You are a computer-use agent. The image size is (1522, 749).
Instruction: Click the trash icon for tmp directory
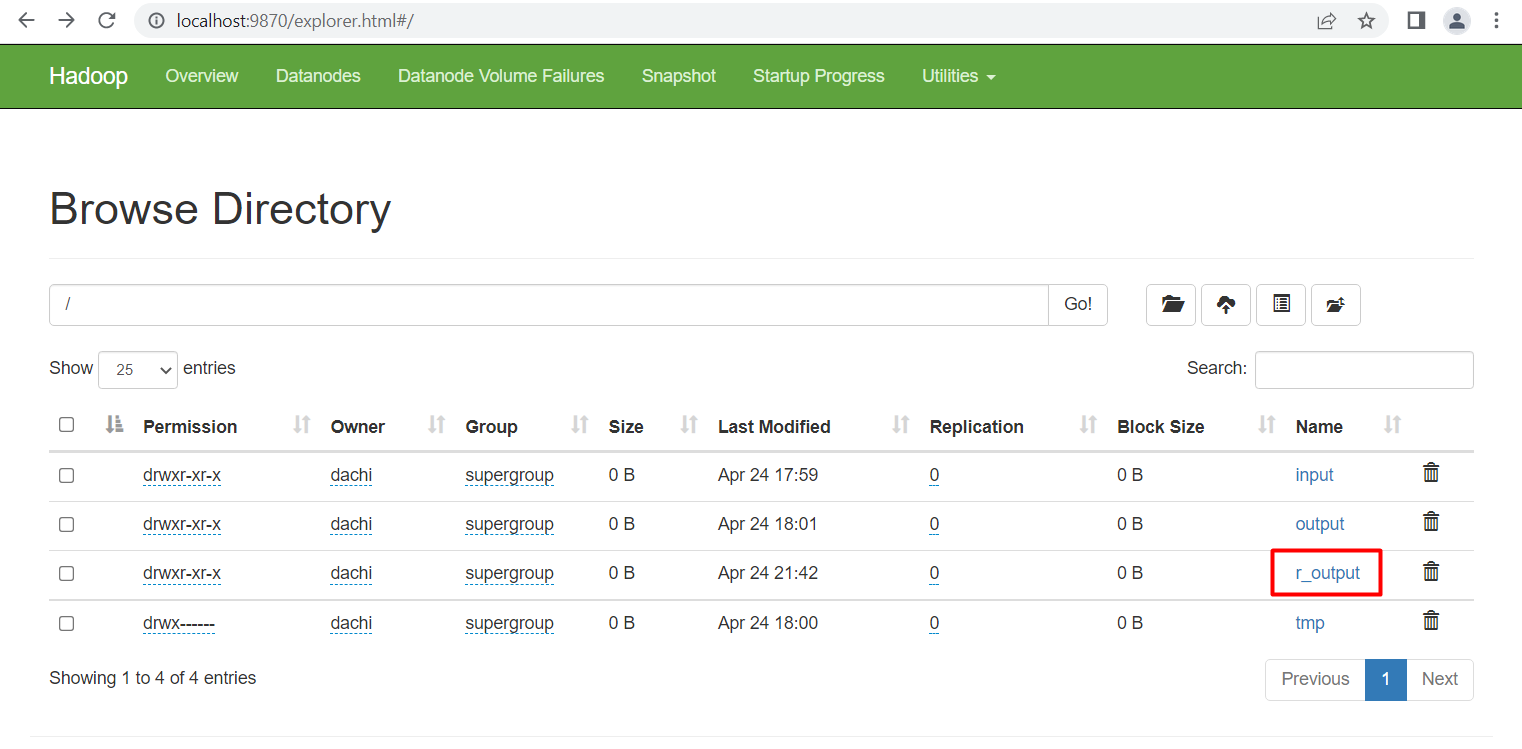pos(1431,620)
